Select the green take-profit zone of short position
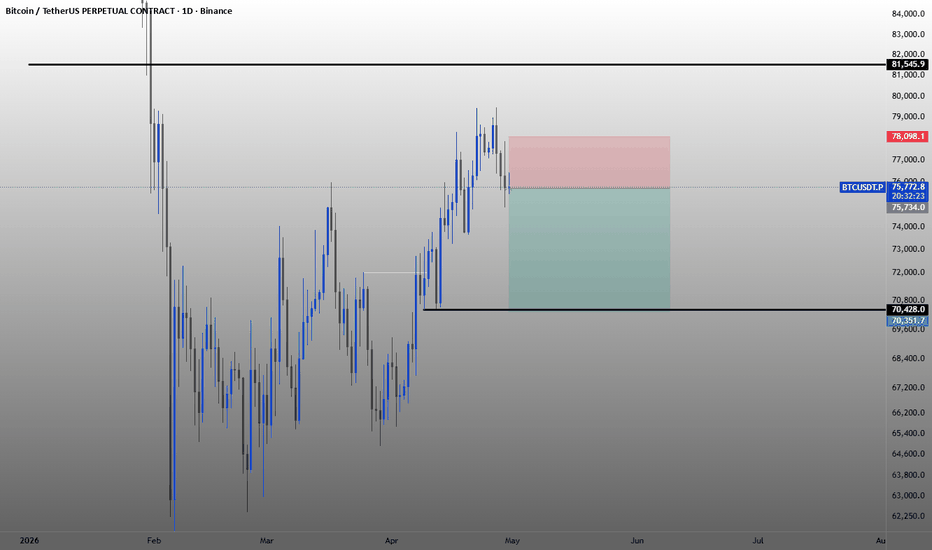 pyautogui.click(x=589, y=248)
